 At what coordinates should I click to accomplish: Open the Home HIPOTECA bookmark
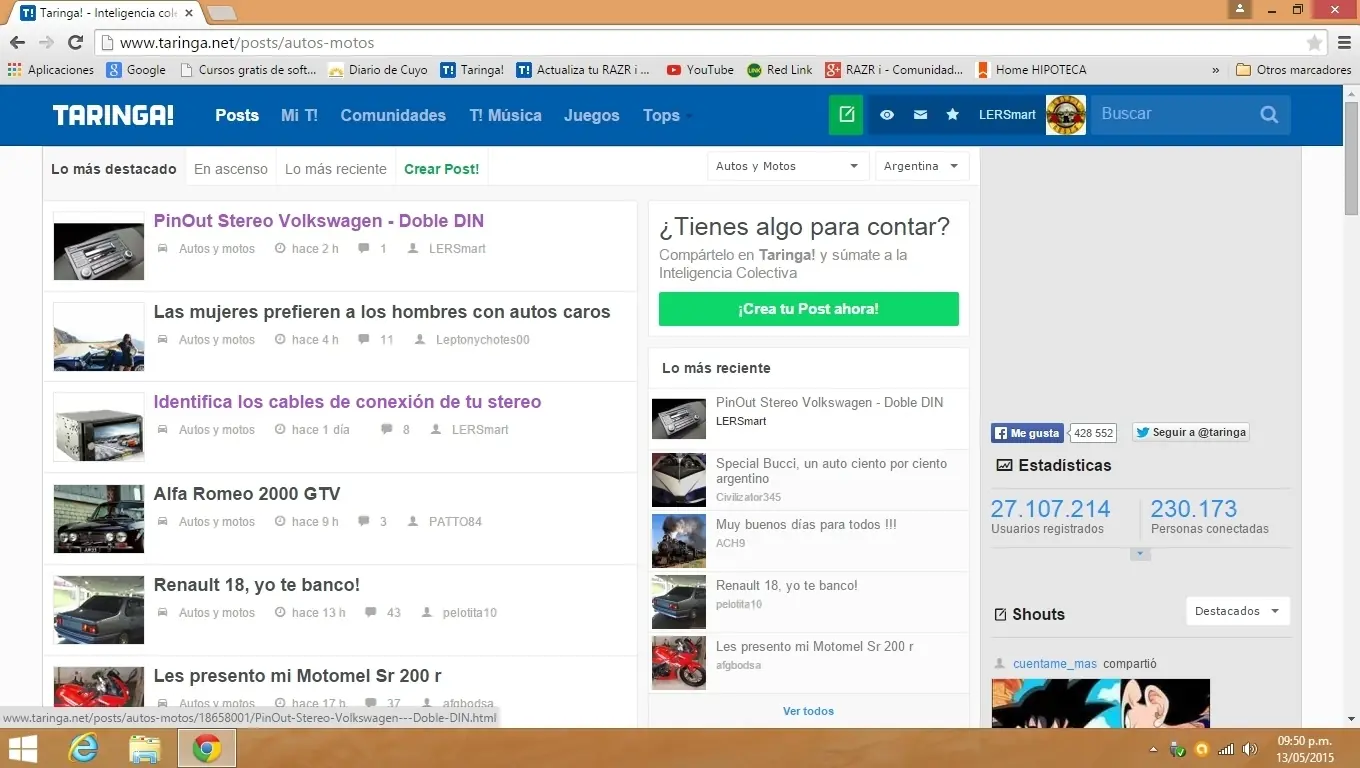tap(1031, 70)
